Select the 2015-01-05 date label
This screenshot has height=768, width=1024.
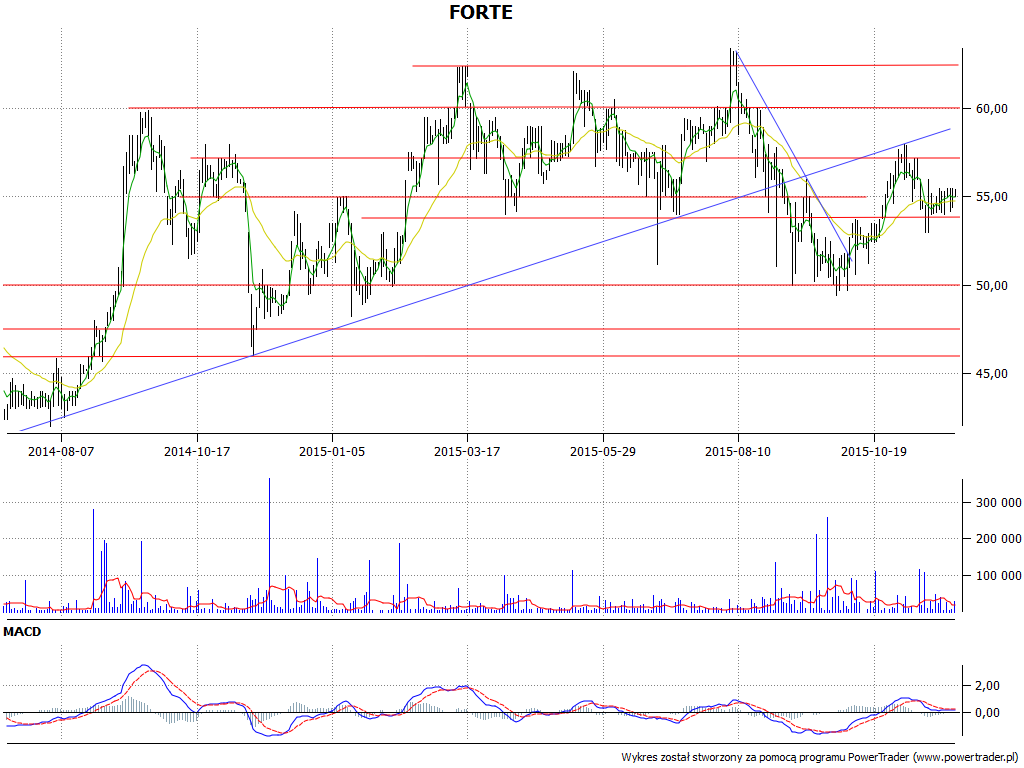(x=332, y=451)
